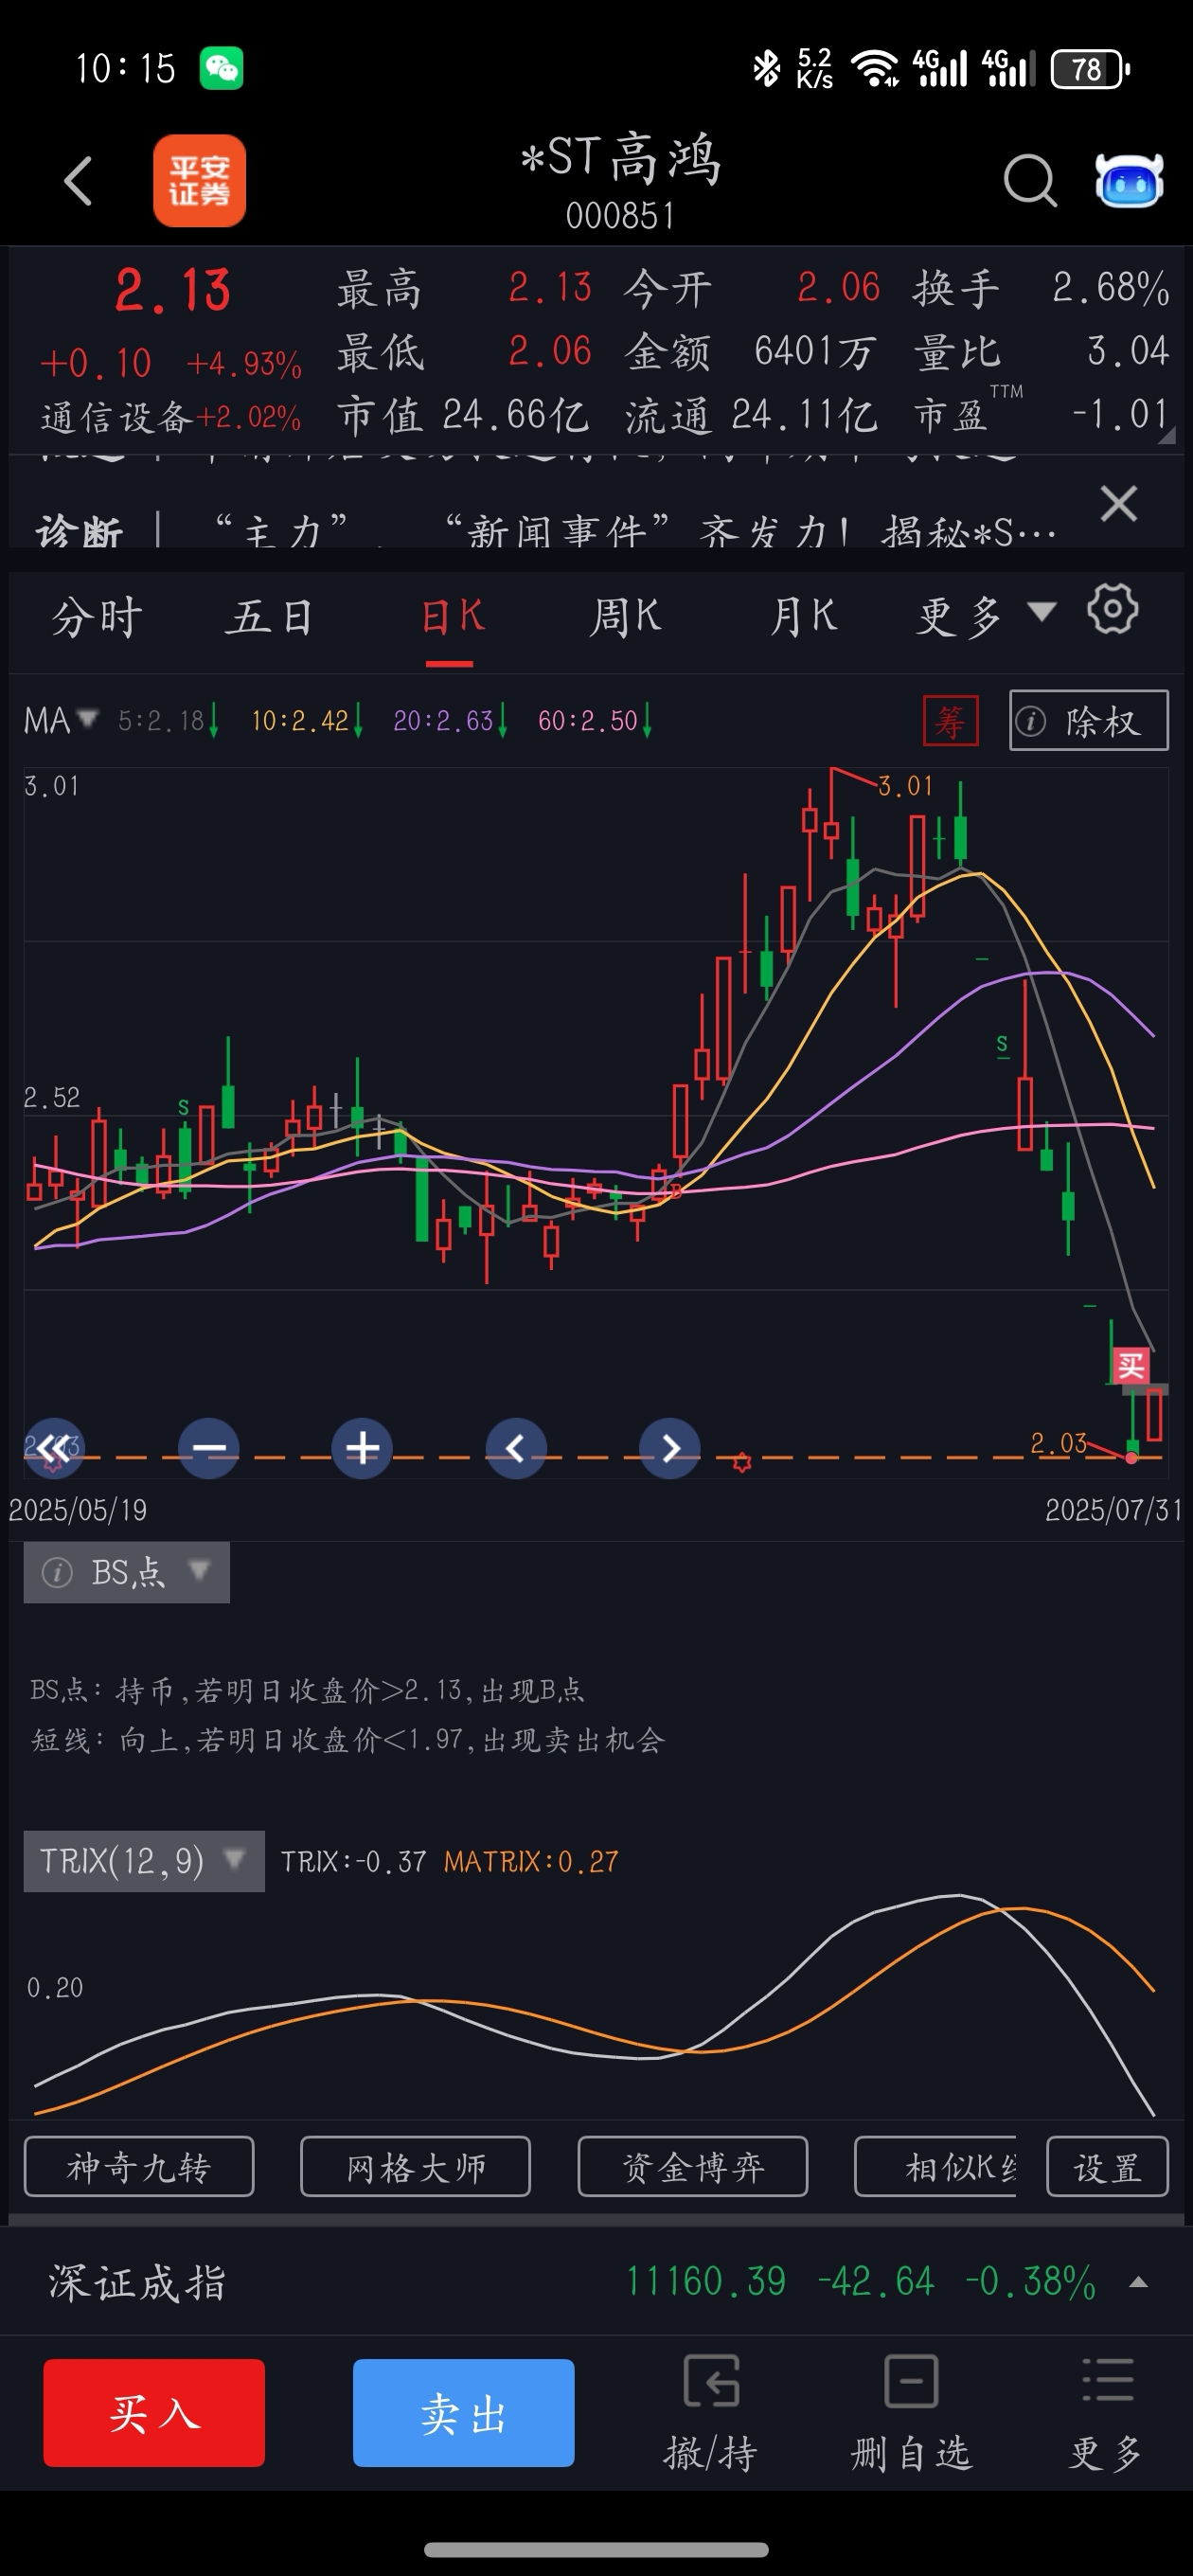This screenshot has width=1193, height=2576.
Task: Select the 日K chart tab
Action: pos(451,616)
